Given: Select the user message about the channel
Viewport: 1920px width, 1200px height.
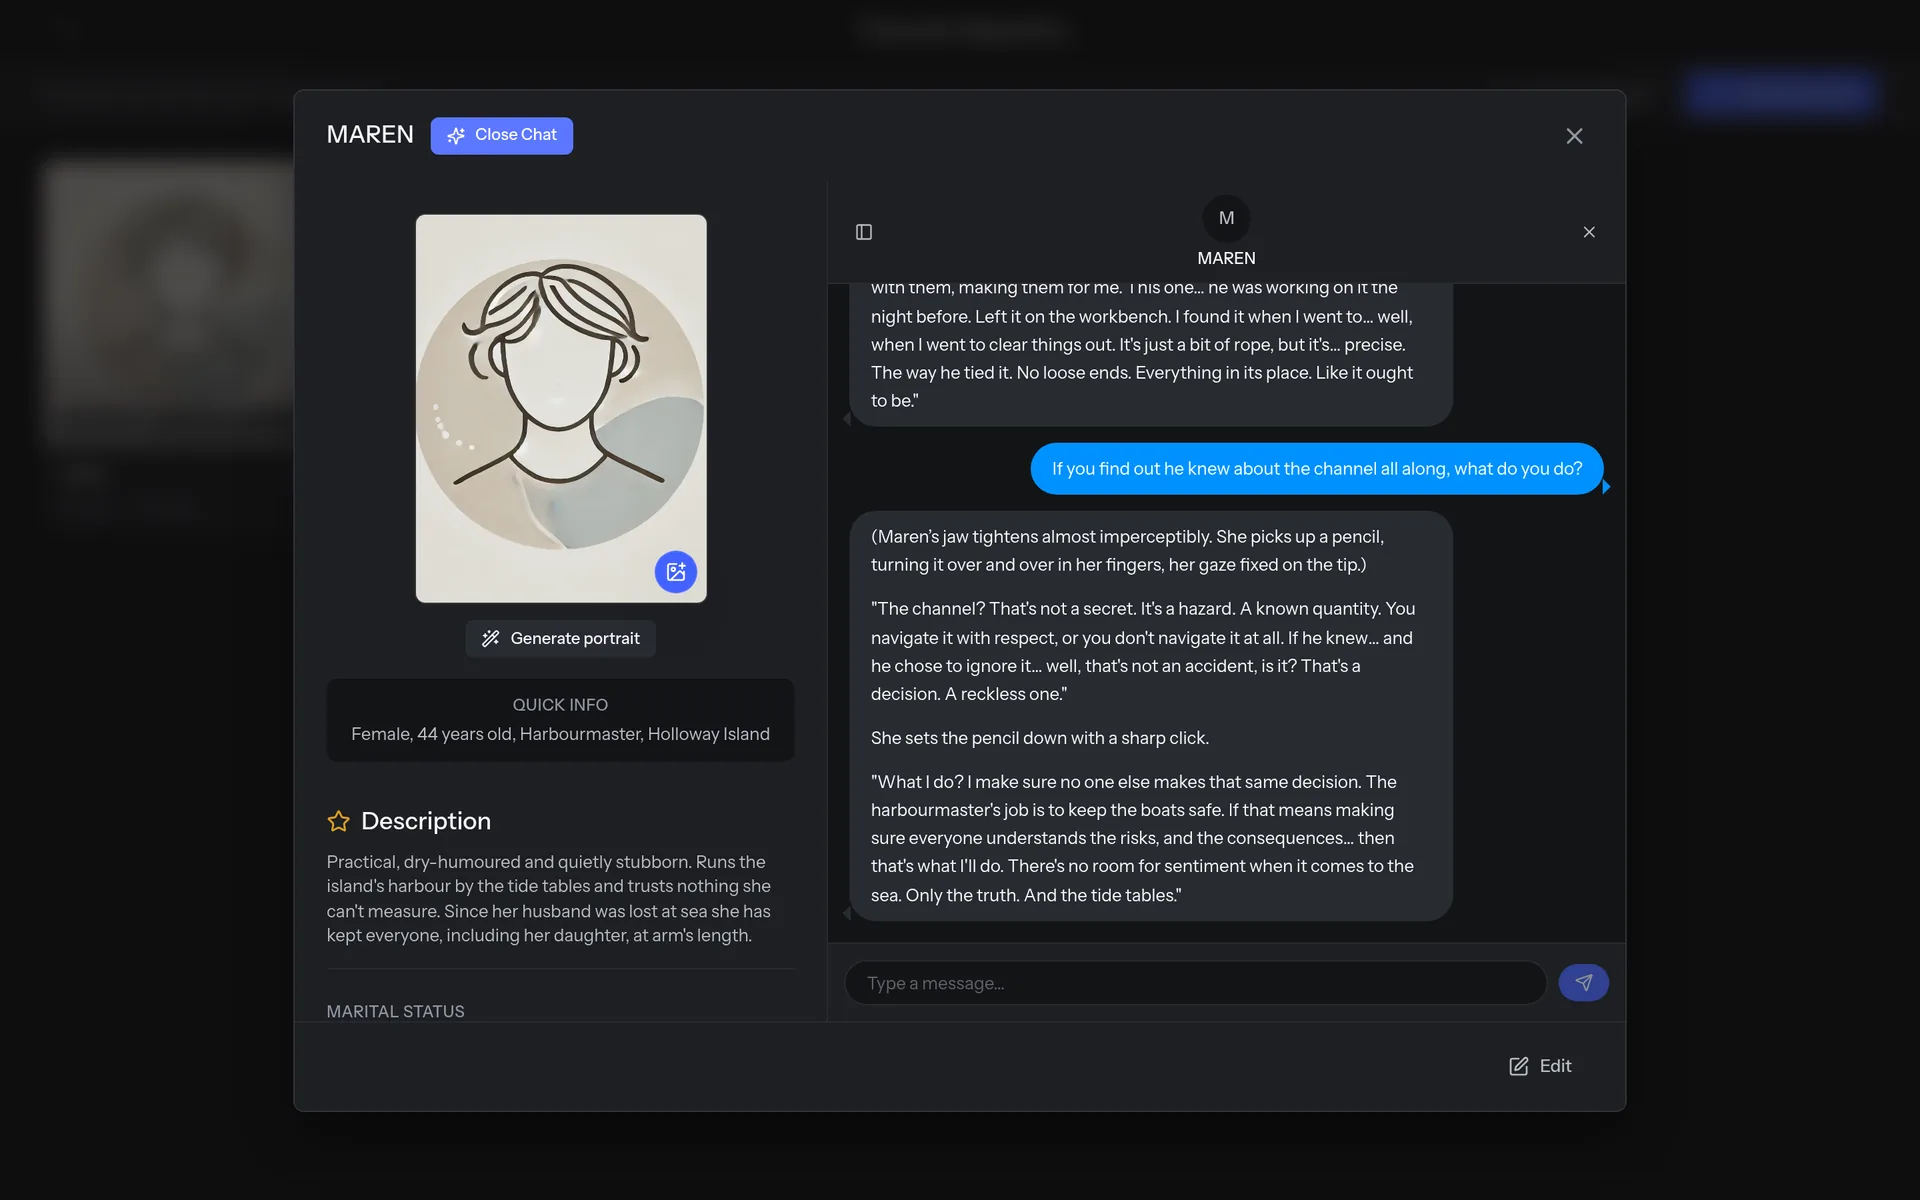Looking at the screenshot, I should [1317, 469].
